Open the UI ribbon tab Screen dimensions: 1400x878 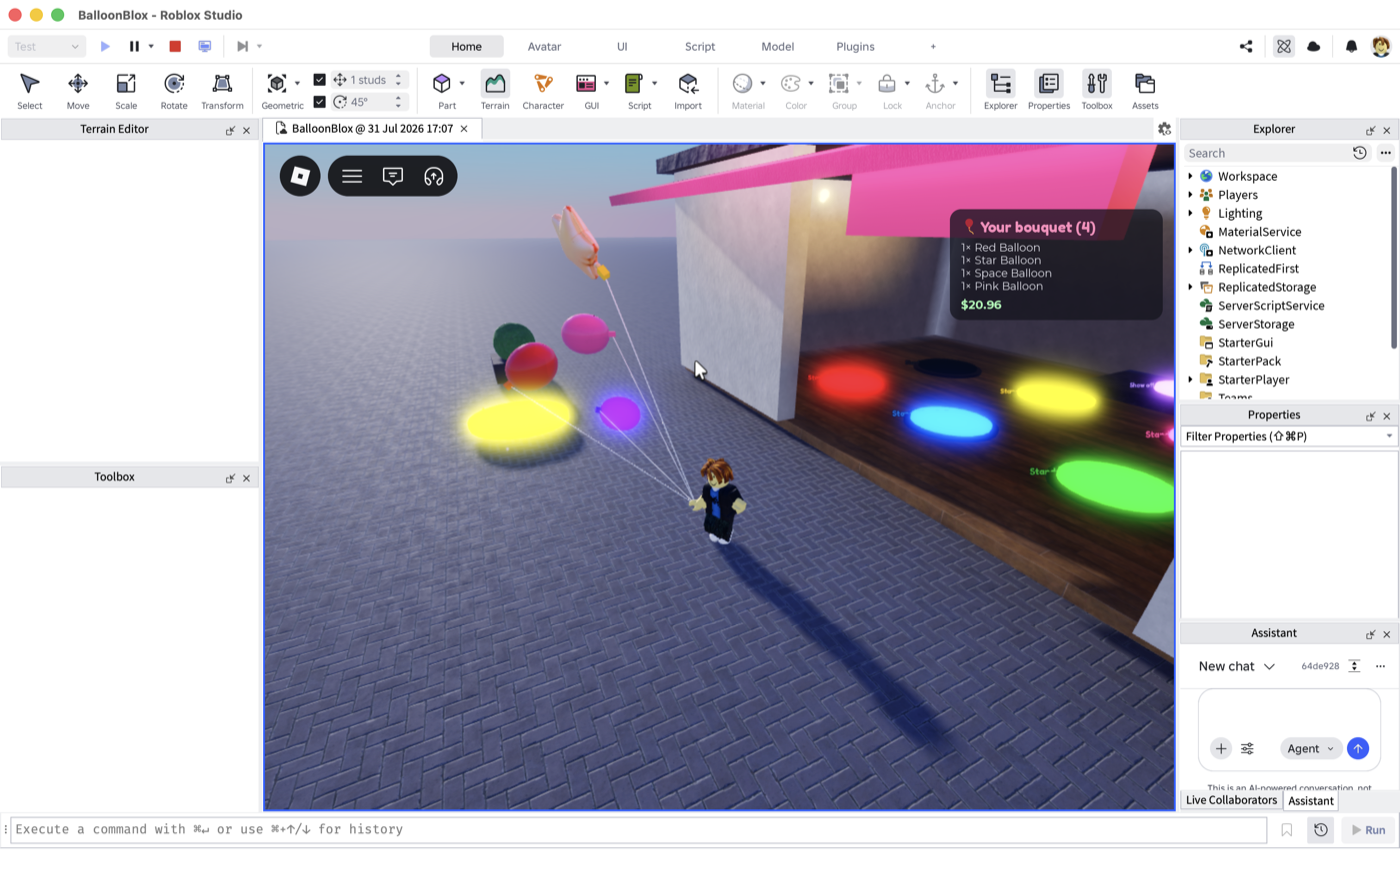[x=622, y=46]
